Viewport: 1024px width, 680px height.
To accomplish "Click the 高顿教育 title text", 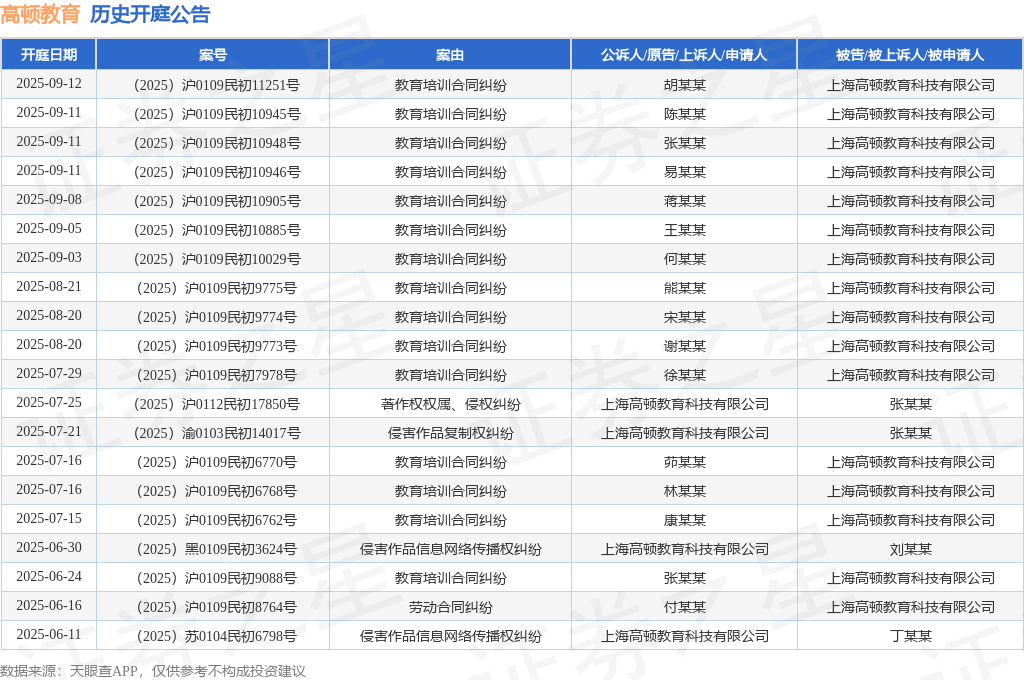I will [40, 14].
